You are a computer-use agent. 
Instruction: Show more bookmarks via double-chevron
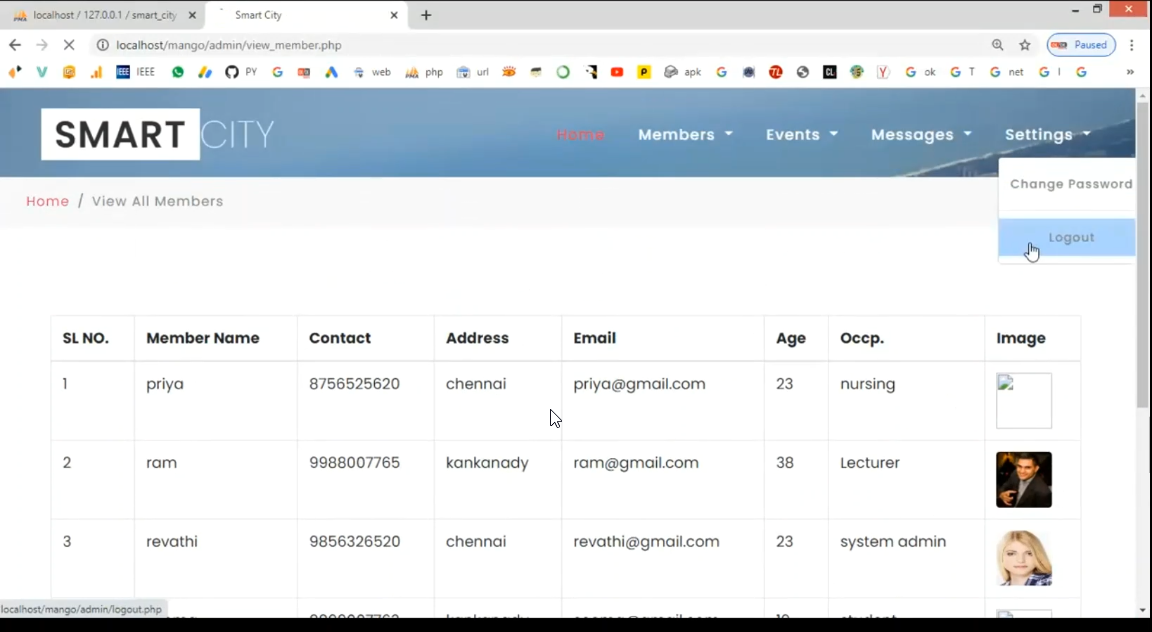pyautogui.click(x=1130, y=72)
